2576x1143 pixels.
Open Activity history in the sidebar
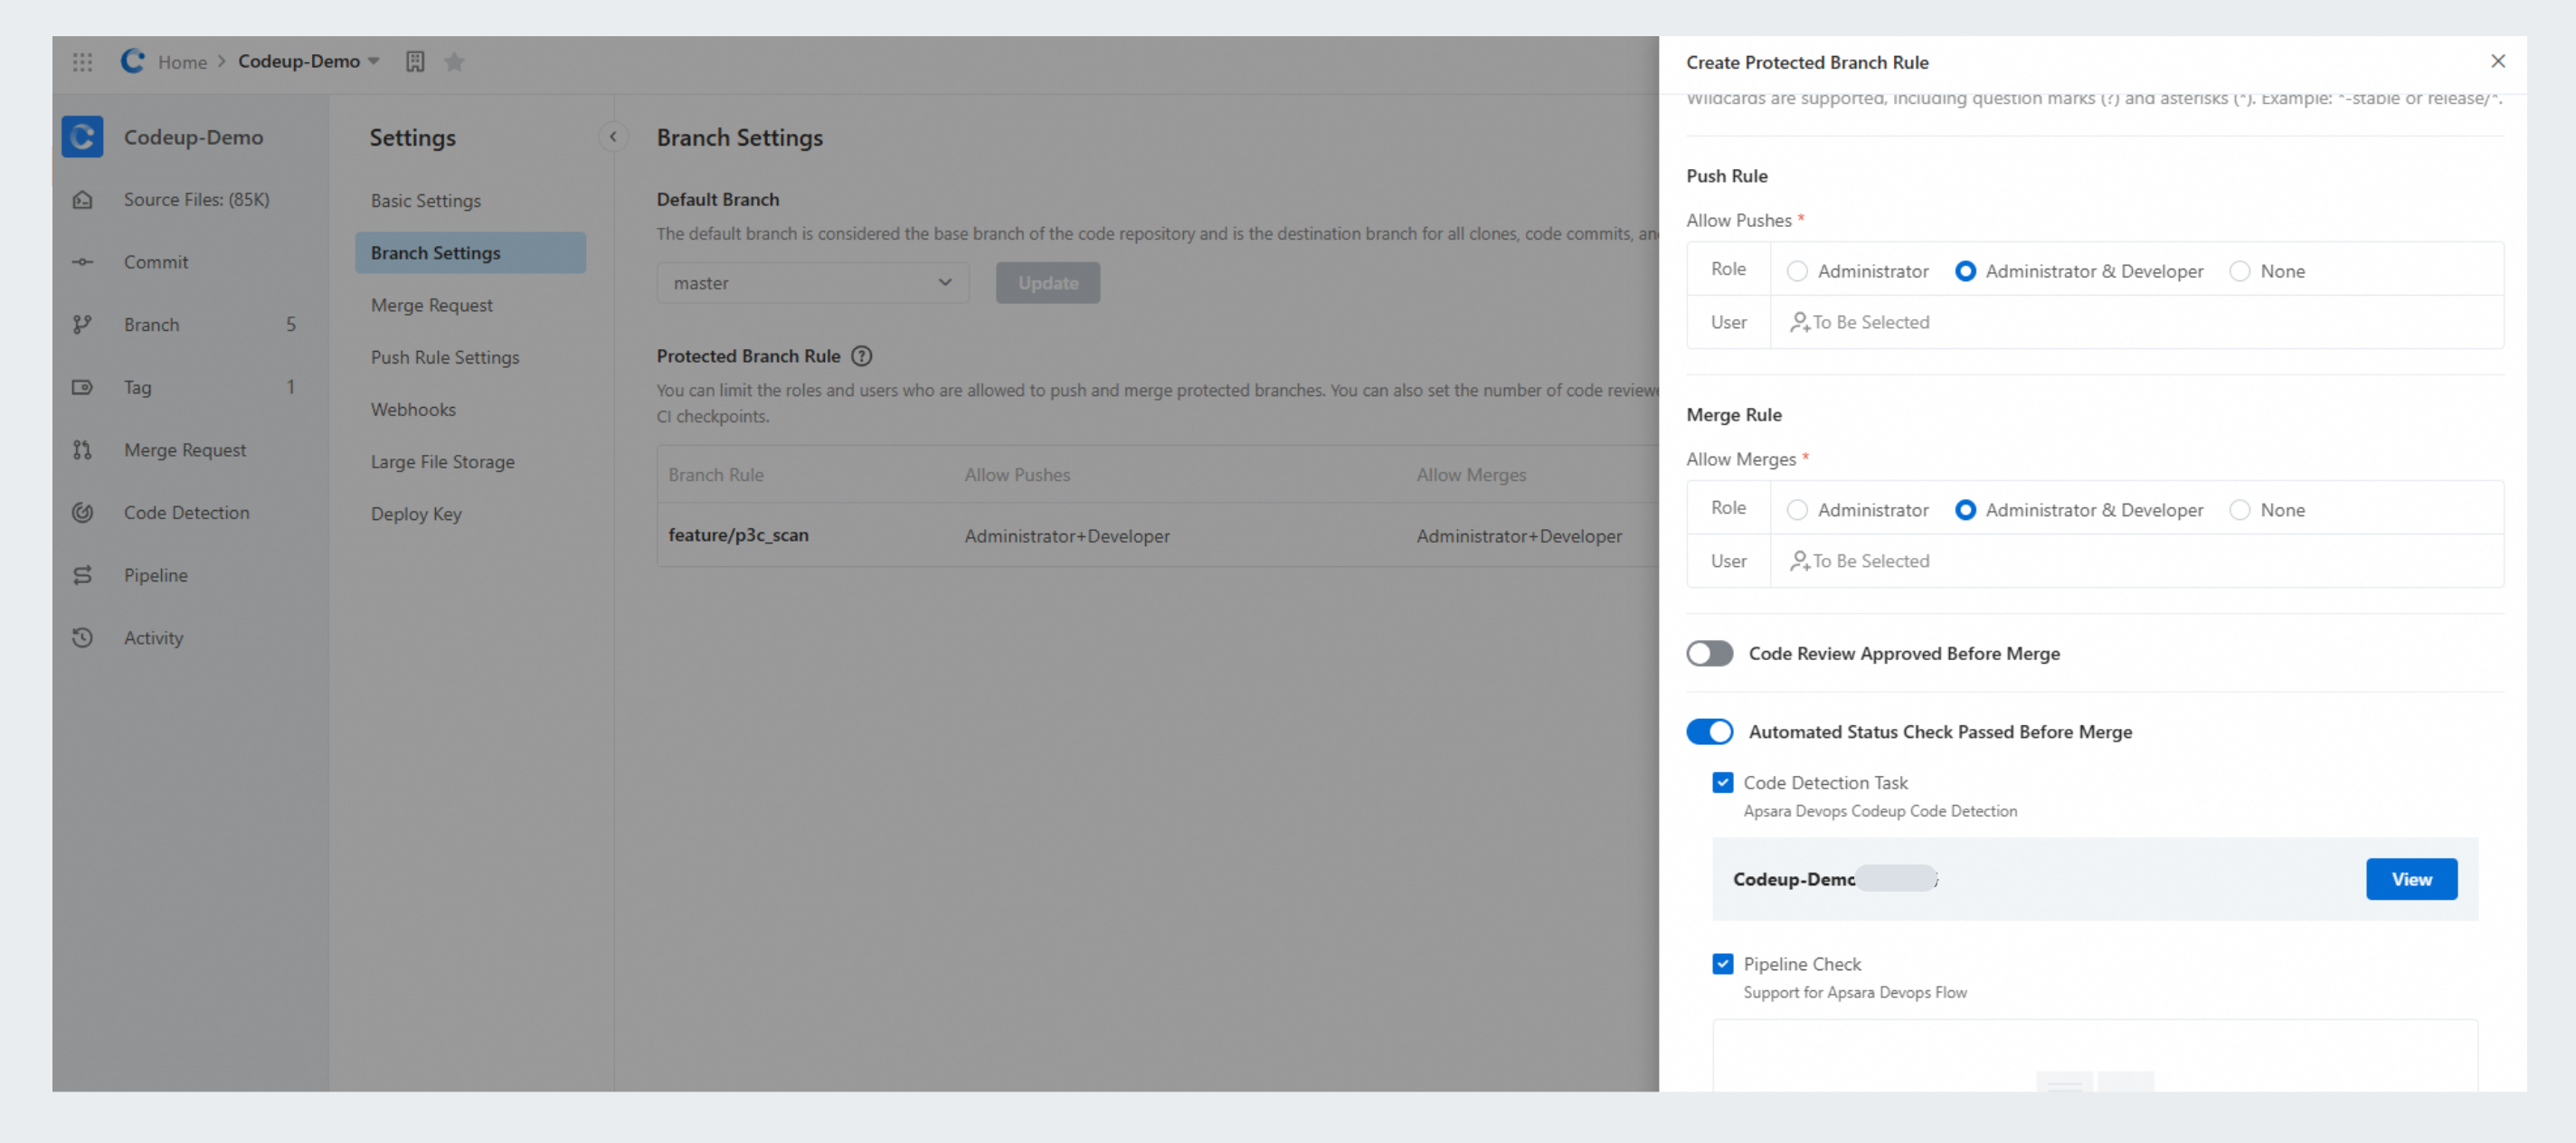pos(153,637)
